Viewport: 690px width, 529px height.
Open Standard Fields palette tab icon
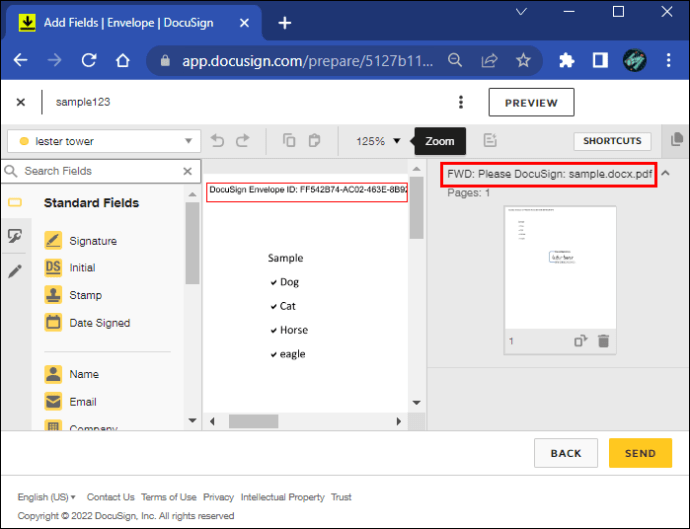tap(15, 202)
